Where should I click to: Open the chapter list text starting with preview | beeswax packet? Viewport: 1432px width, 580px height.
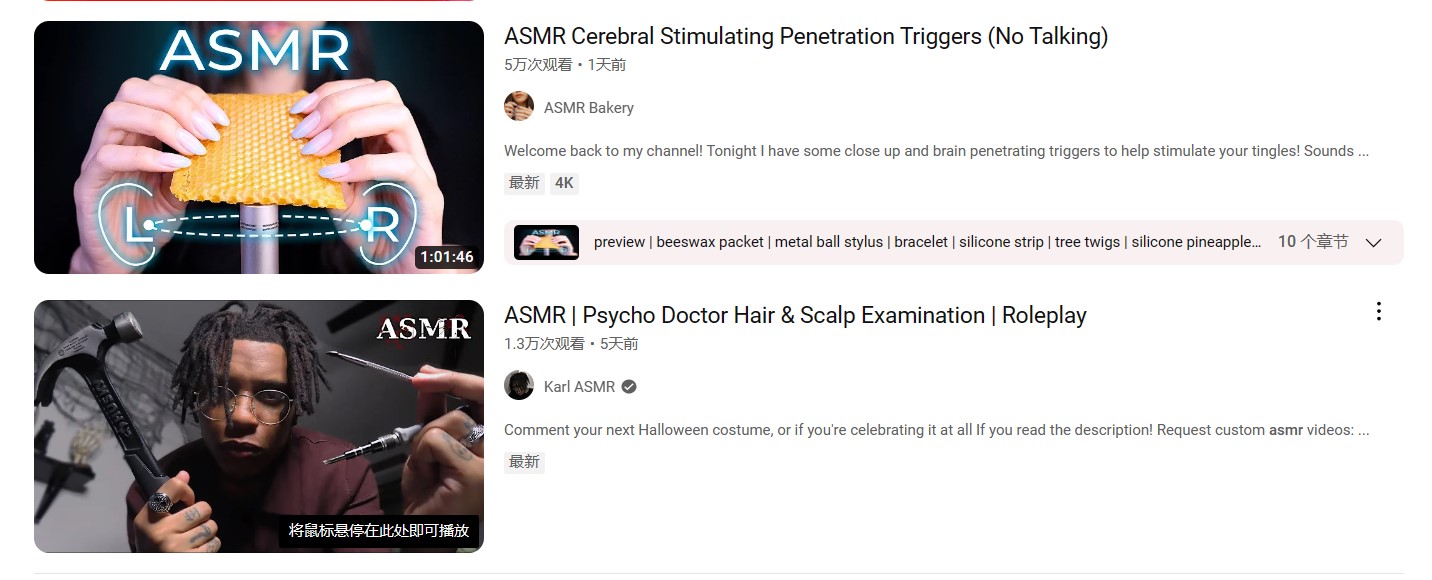927,242
